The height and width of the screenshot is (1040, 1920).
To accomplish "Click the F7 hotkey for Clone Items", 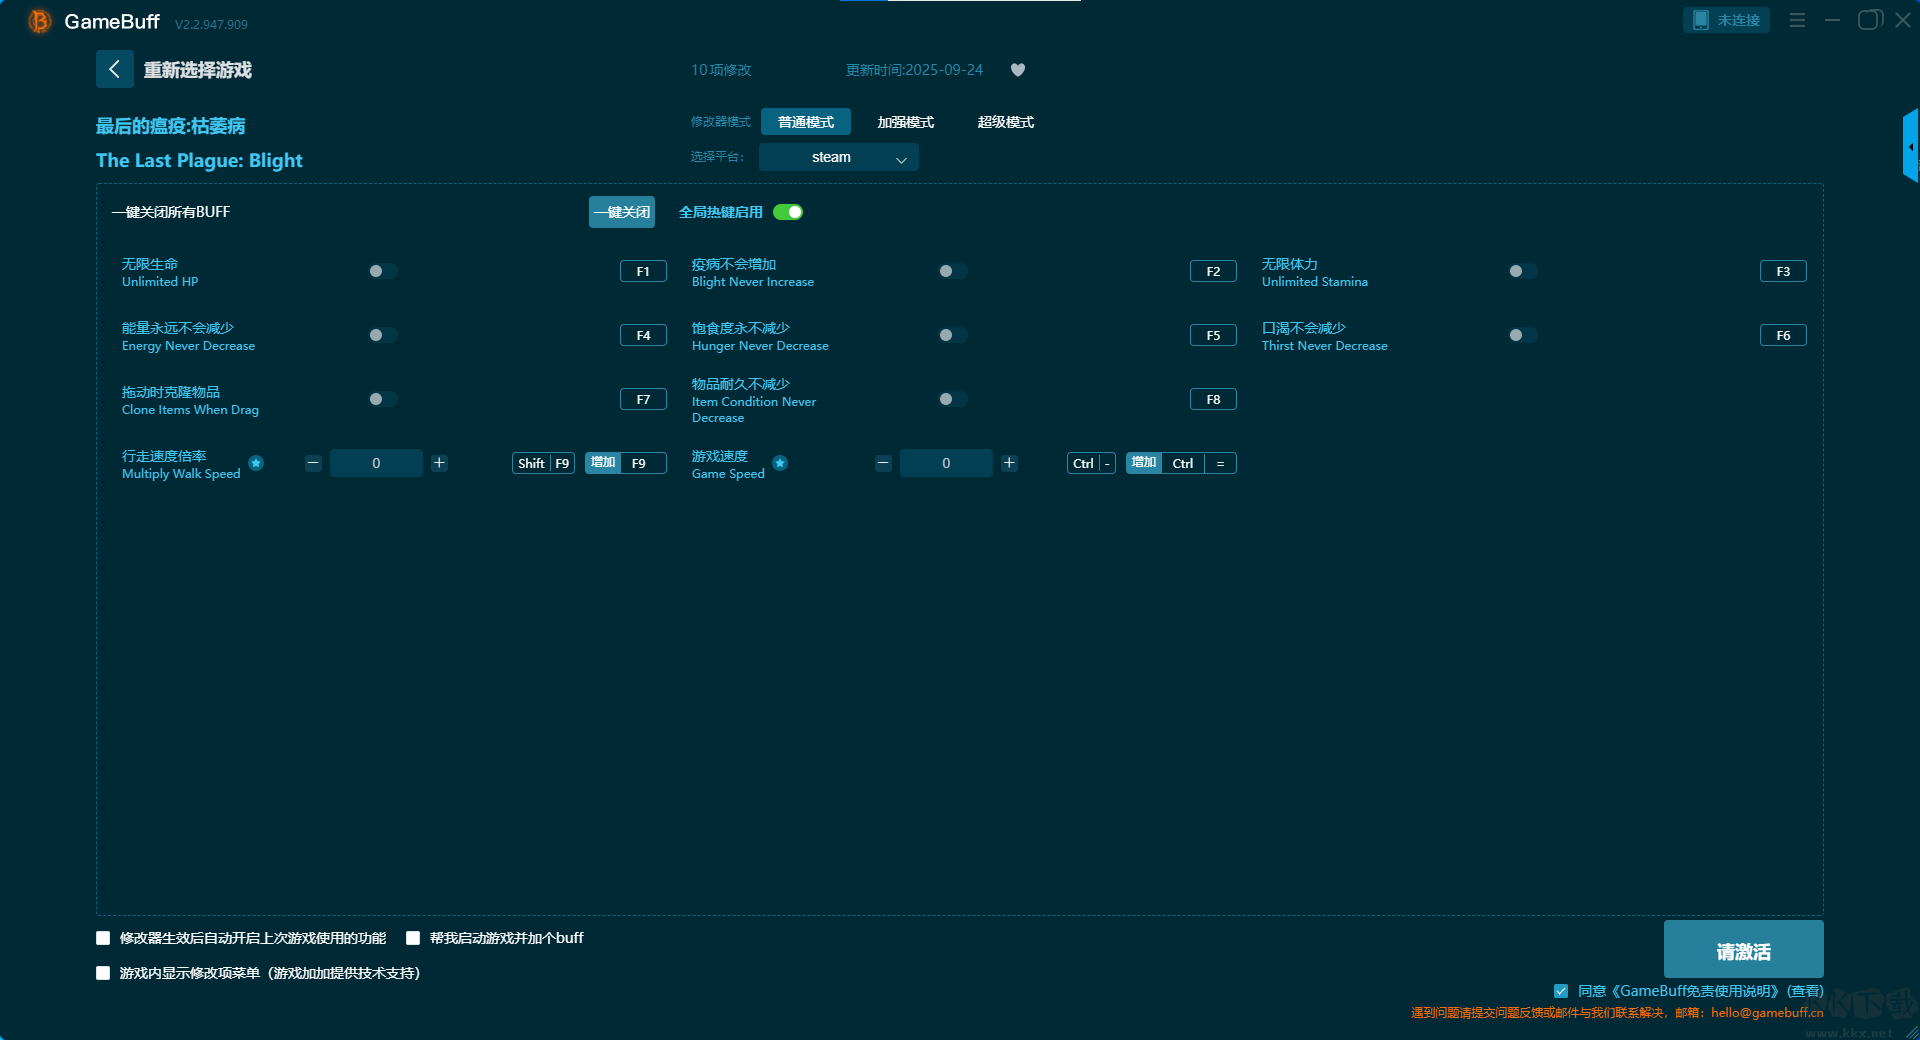I will (x=643, y=399).
